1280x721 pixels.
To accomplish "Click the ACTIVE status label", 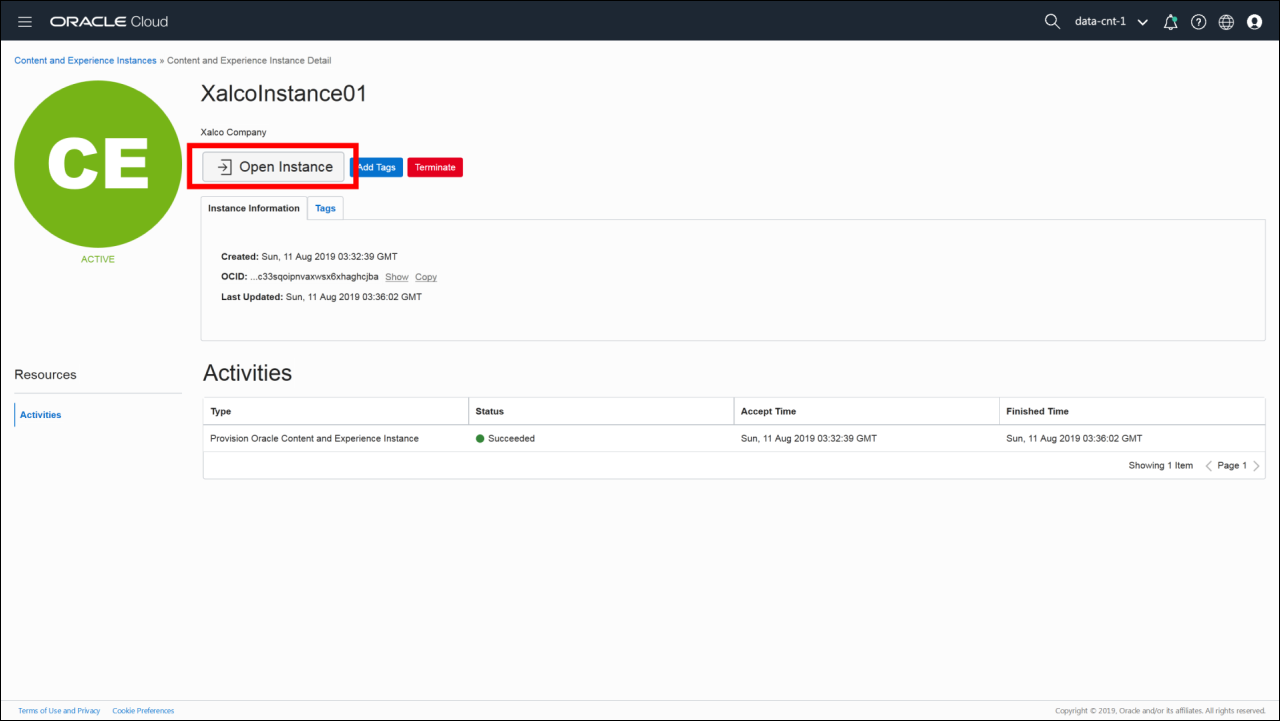I will click(98, 259).
